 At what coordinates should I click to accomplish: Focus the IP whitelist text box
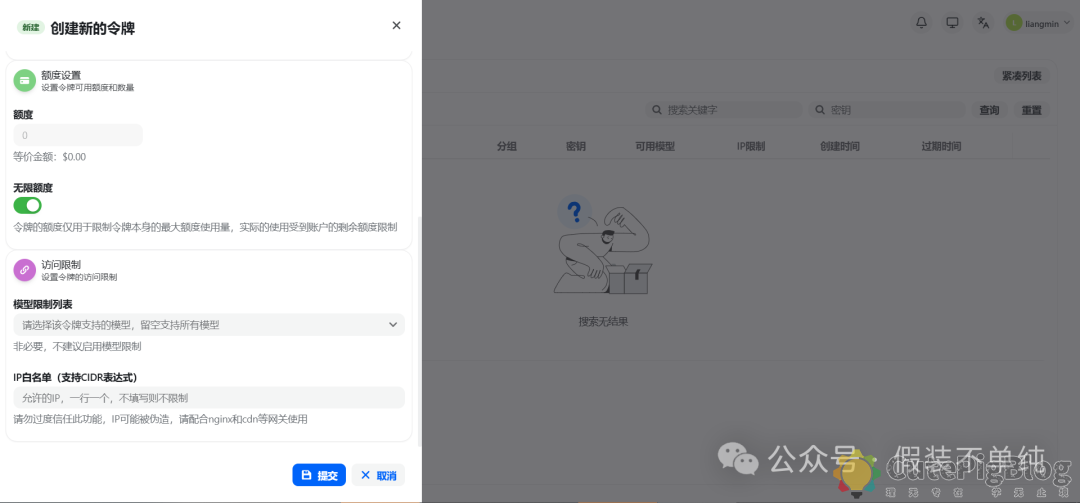tap(209, 398)
